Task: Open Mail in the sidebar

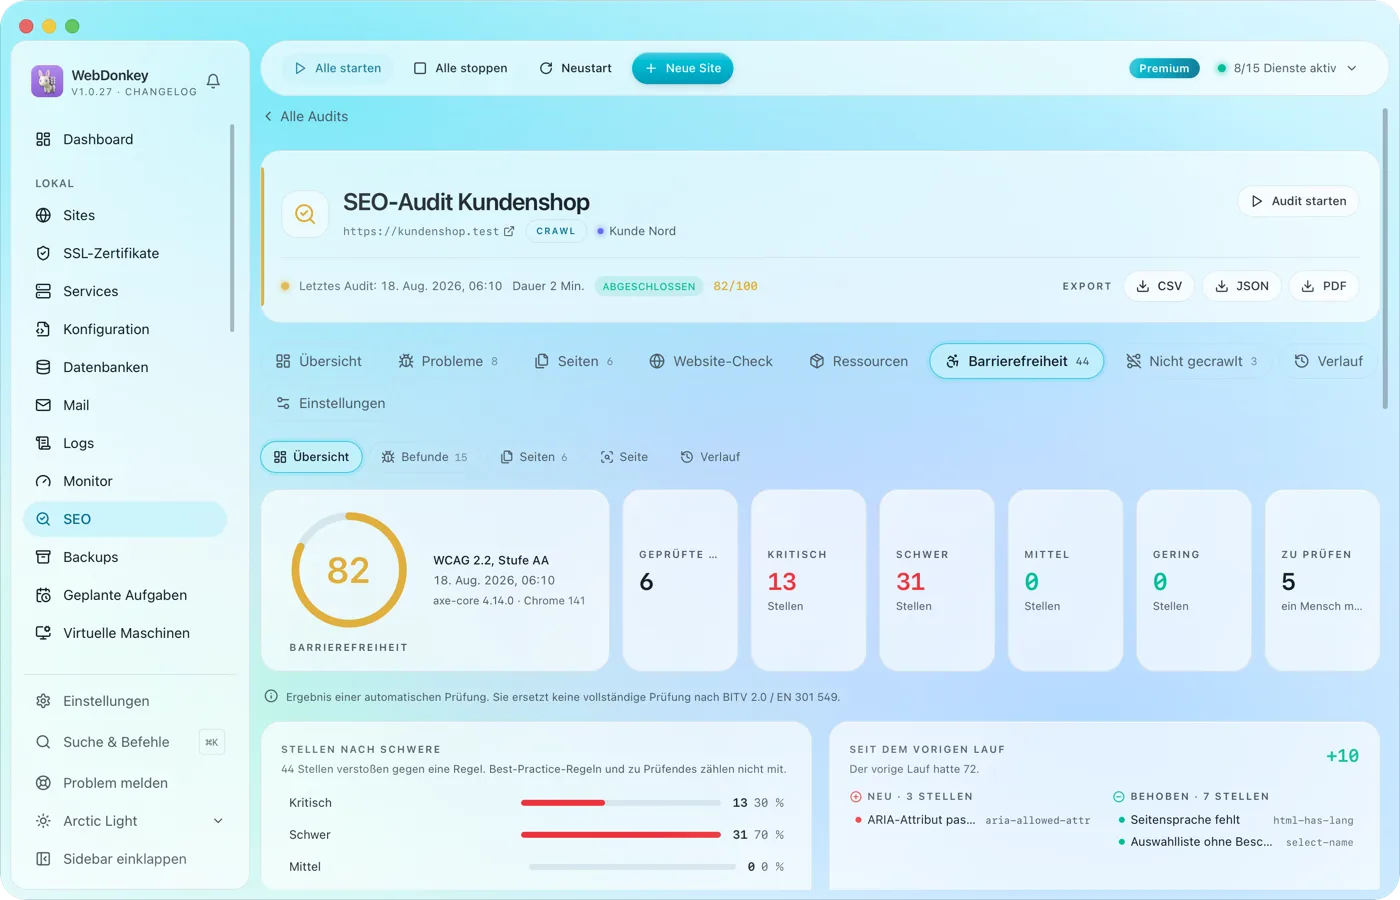Action: coord(126,405)
